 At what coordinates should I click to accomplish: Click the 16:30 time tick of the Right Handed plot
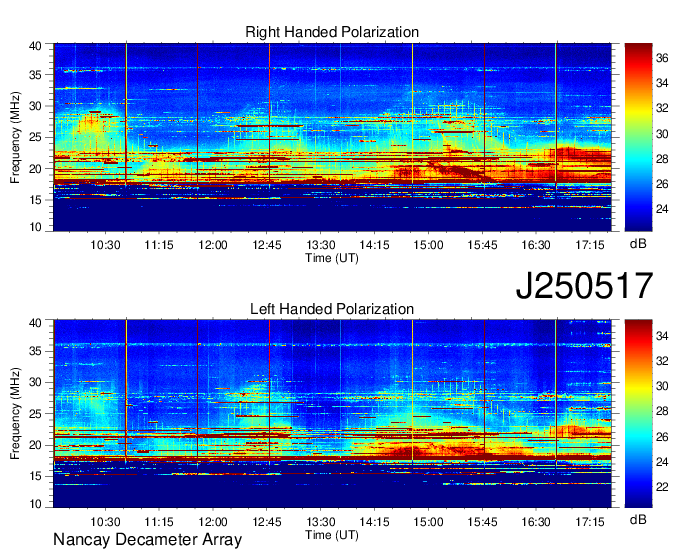(x=536, y=245)
